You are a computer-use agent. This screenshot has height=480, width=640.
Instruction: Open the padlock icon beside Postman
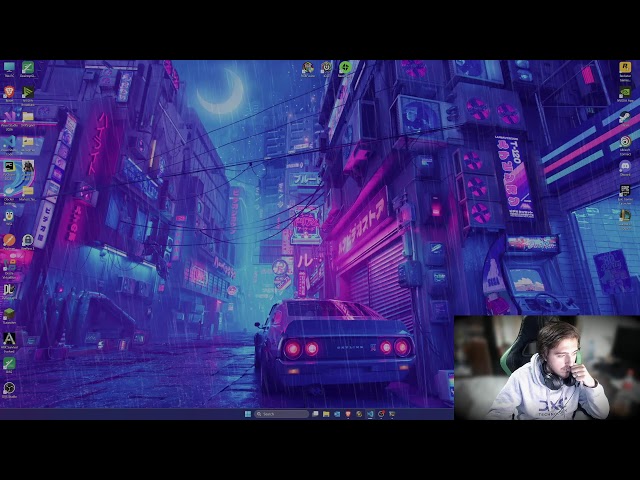(28, 240)
